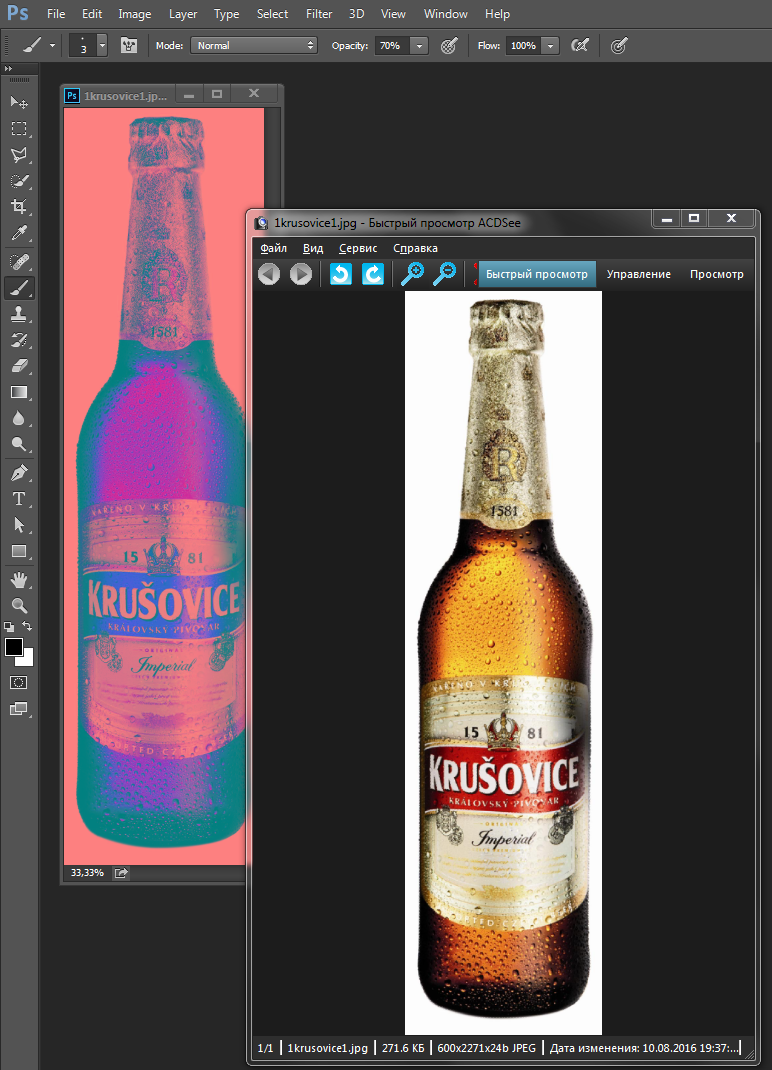
Task: Change screen mode button
Action: 18,710
